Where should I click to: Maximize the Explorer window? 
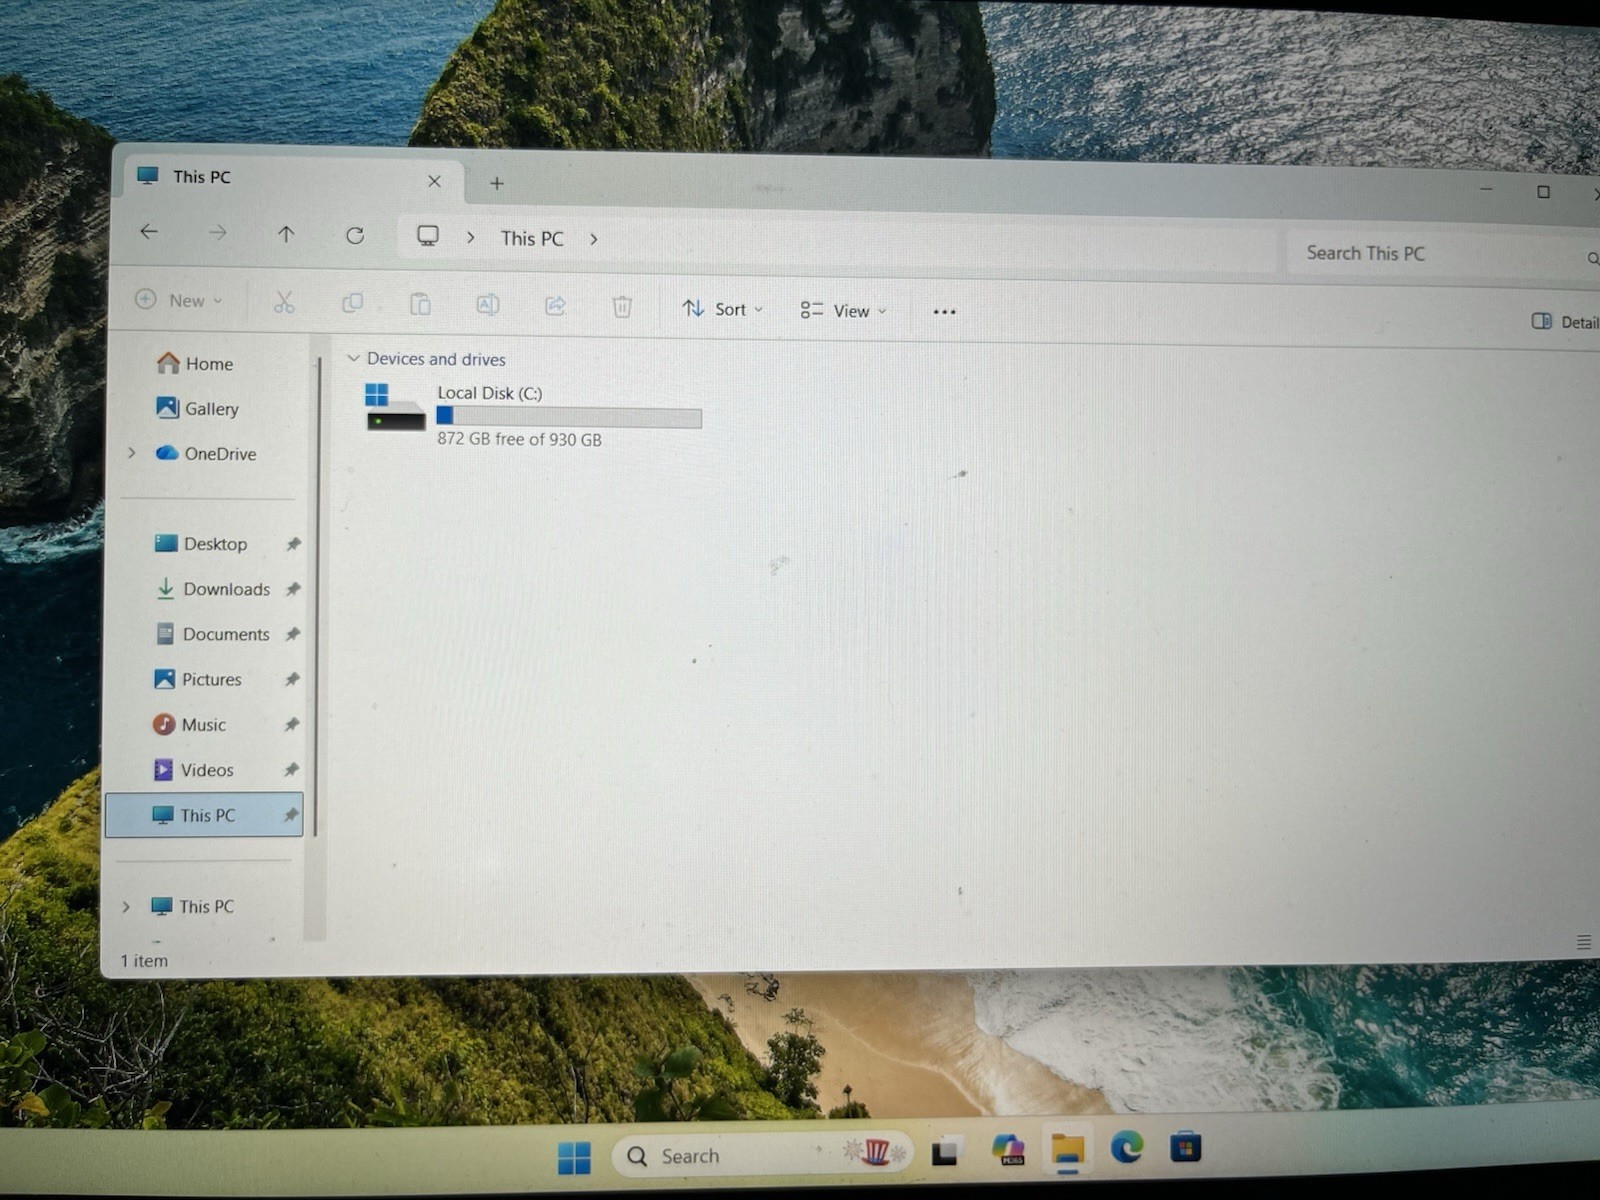(x=1543, y=192)
